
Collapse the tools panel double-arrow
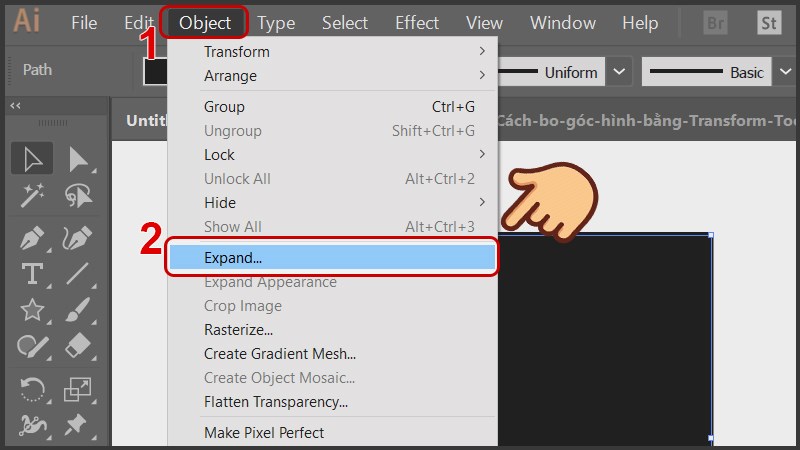pyautogui.click(x=15, y=106)
